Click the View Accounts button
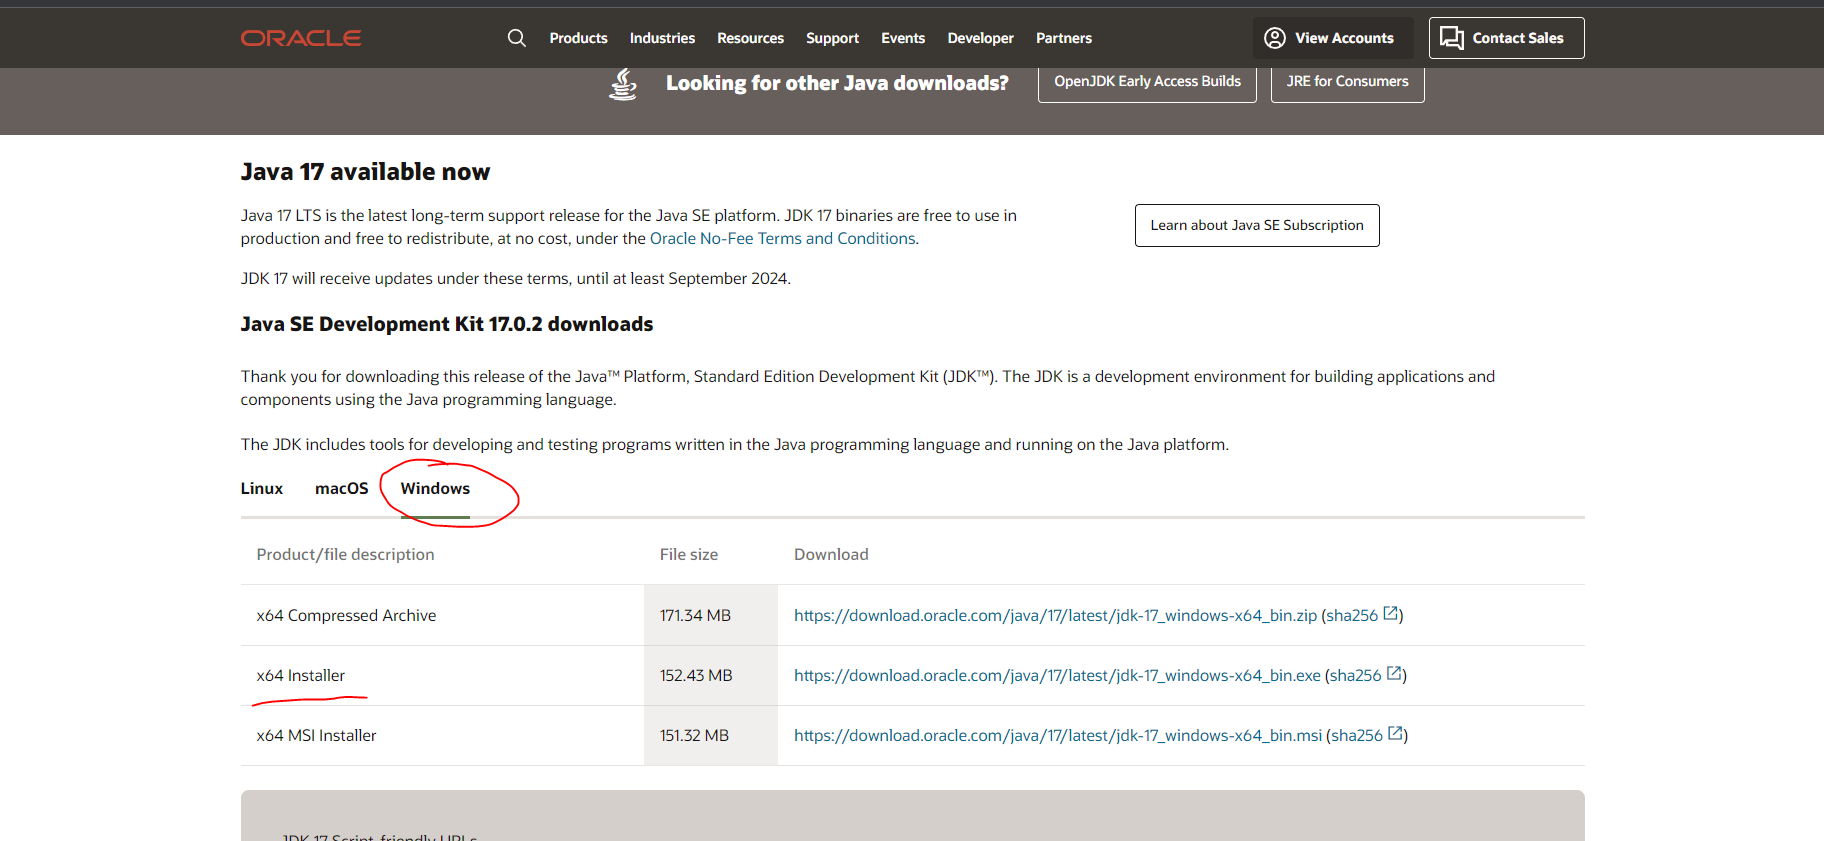 (x=1333, y=38)
